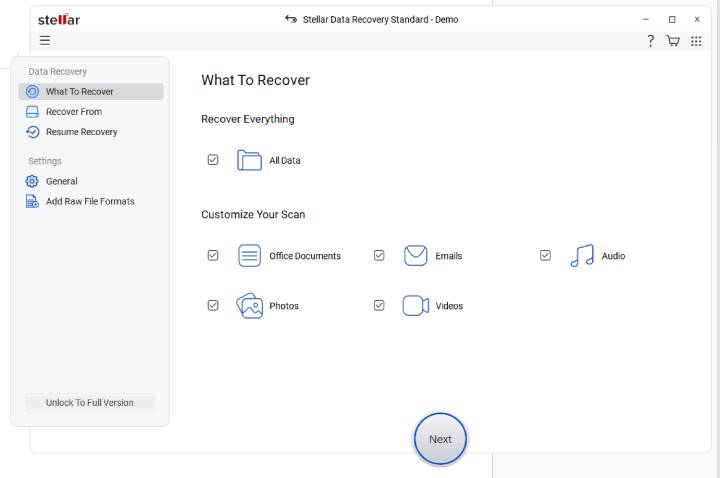This screenshot has height=478, width=720.
Task: Click the General settings gear icon
Action: pos(32,181)
